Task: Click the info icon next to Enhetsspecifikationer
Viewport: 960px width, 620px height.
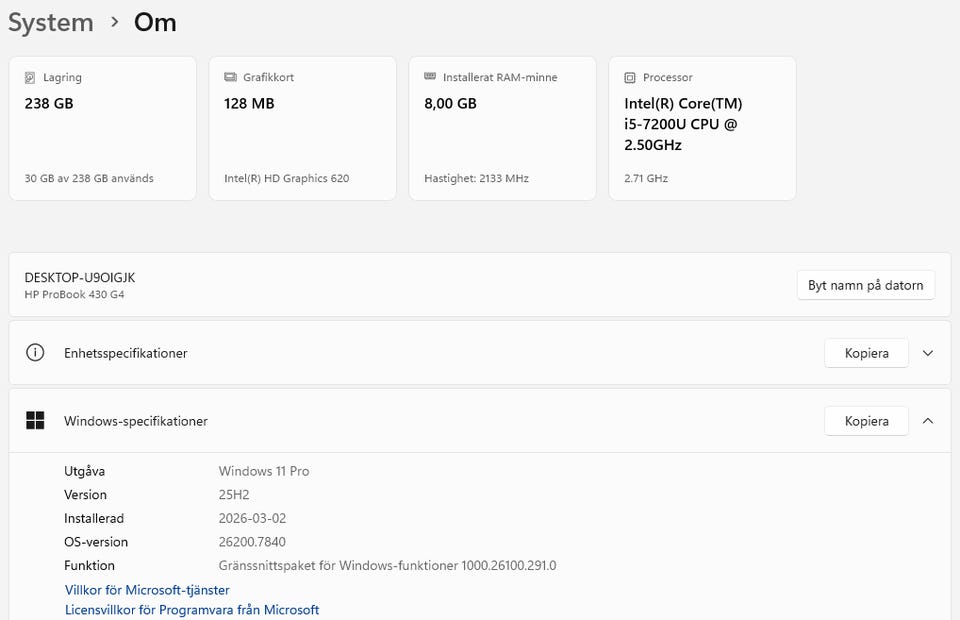Action: click(35, 353)
